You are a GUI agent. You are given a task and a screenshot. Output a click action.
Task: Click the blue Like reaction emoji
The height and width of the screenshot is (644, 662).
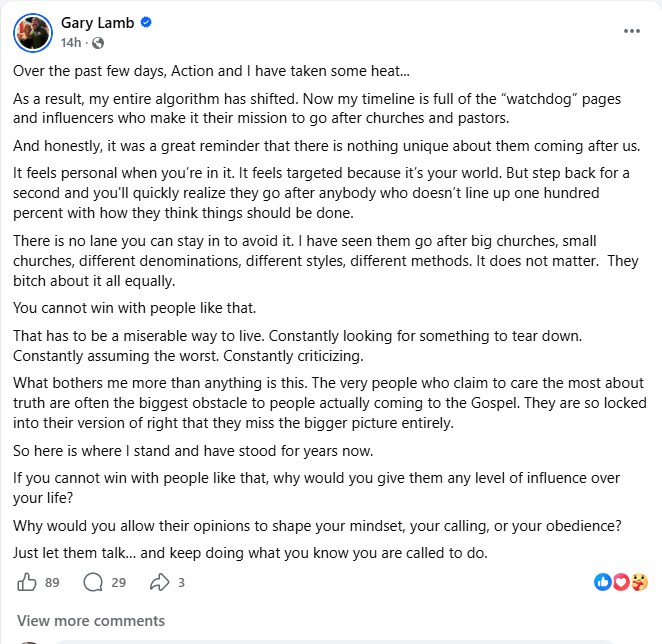pyautogui.click(x=602, y=582)
